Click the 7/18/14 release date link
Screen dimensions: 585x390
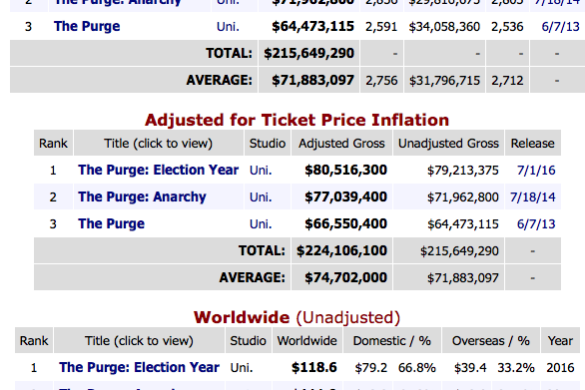click(x=533, y=197)
